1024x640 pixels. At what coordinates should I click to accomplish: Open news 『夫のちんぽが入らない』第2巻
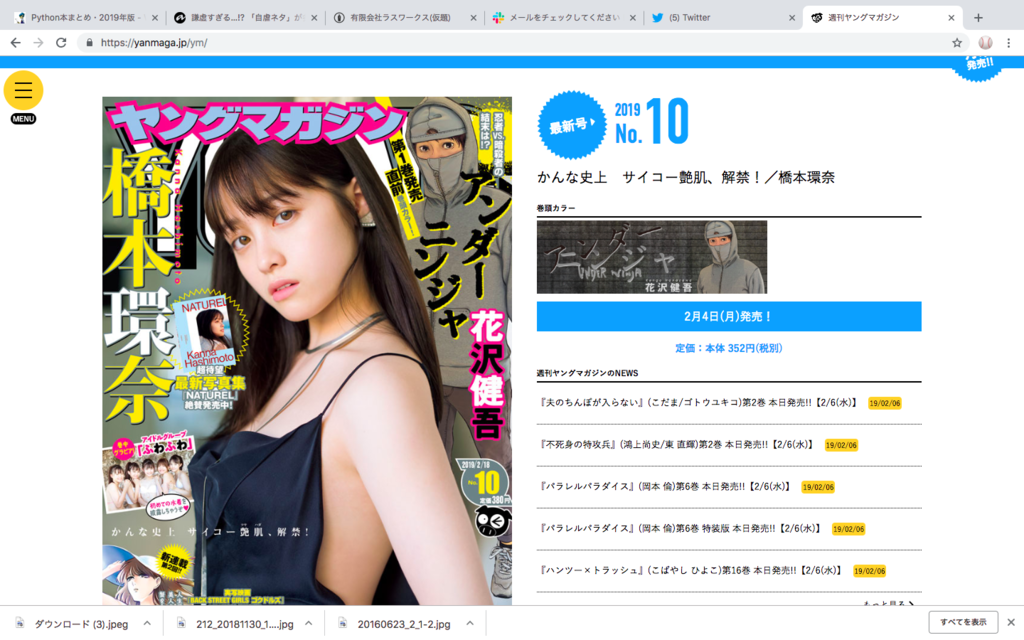coord(699,403)
